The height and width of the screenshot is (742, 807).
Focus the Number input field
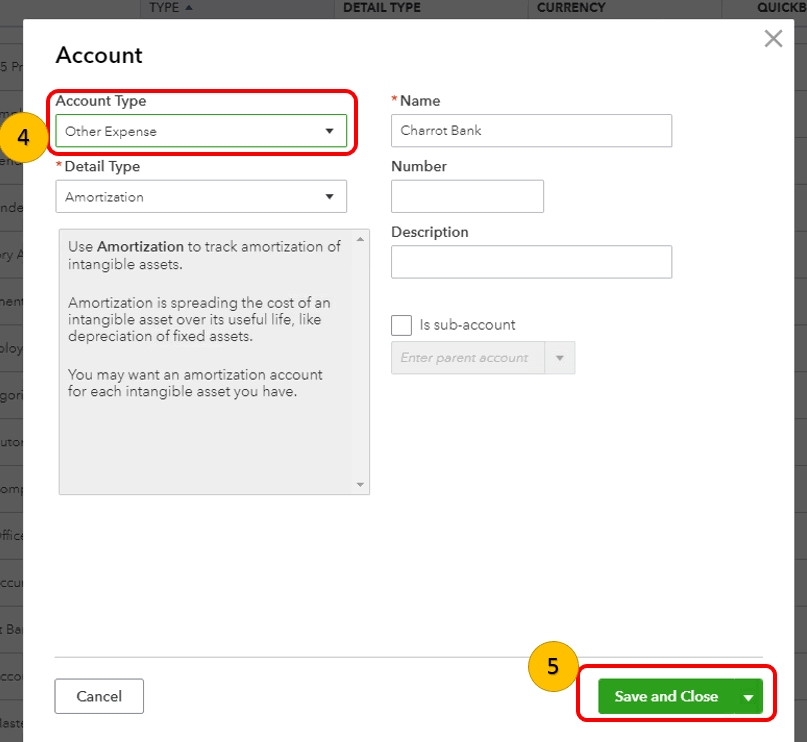pos(467,197)
